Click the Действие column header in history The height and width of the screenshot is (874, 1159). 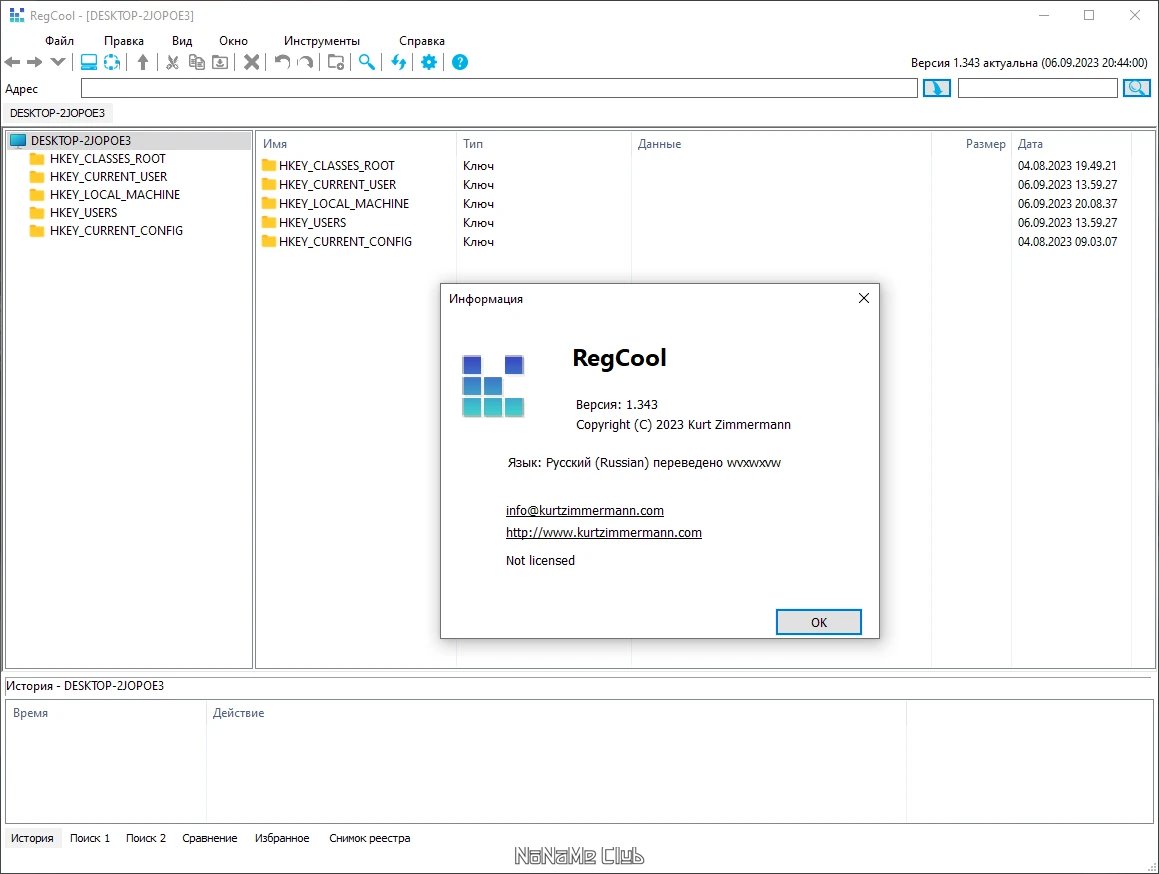556,713
